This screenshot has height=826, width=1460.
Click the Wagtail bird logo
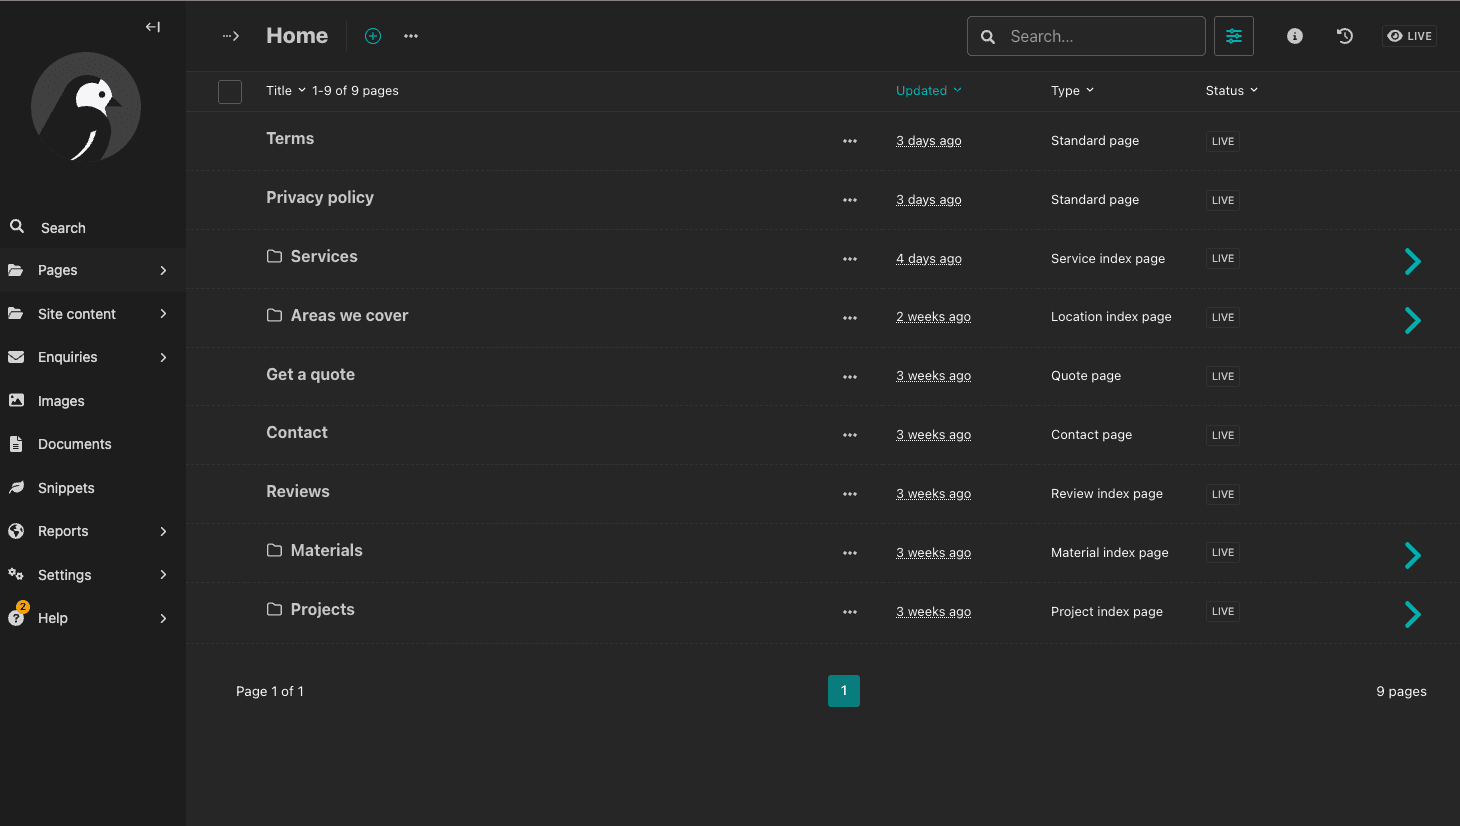tap(86, 108)
